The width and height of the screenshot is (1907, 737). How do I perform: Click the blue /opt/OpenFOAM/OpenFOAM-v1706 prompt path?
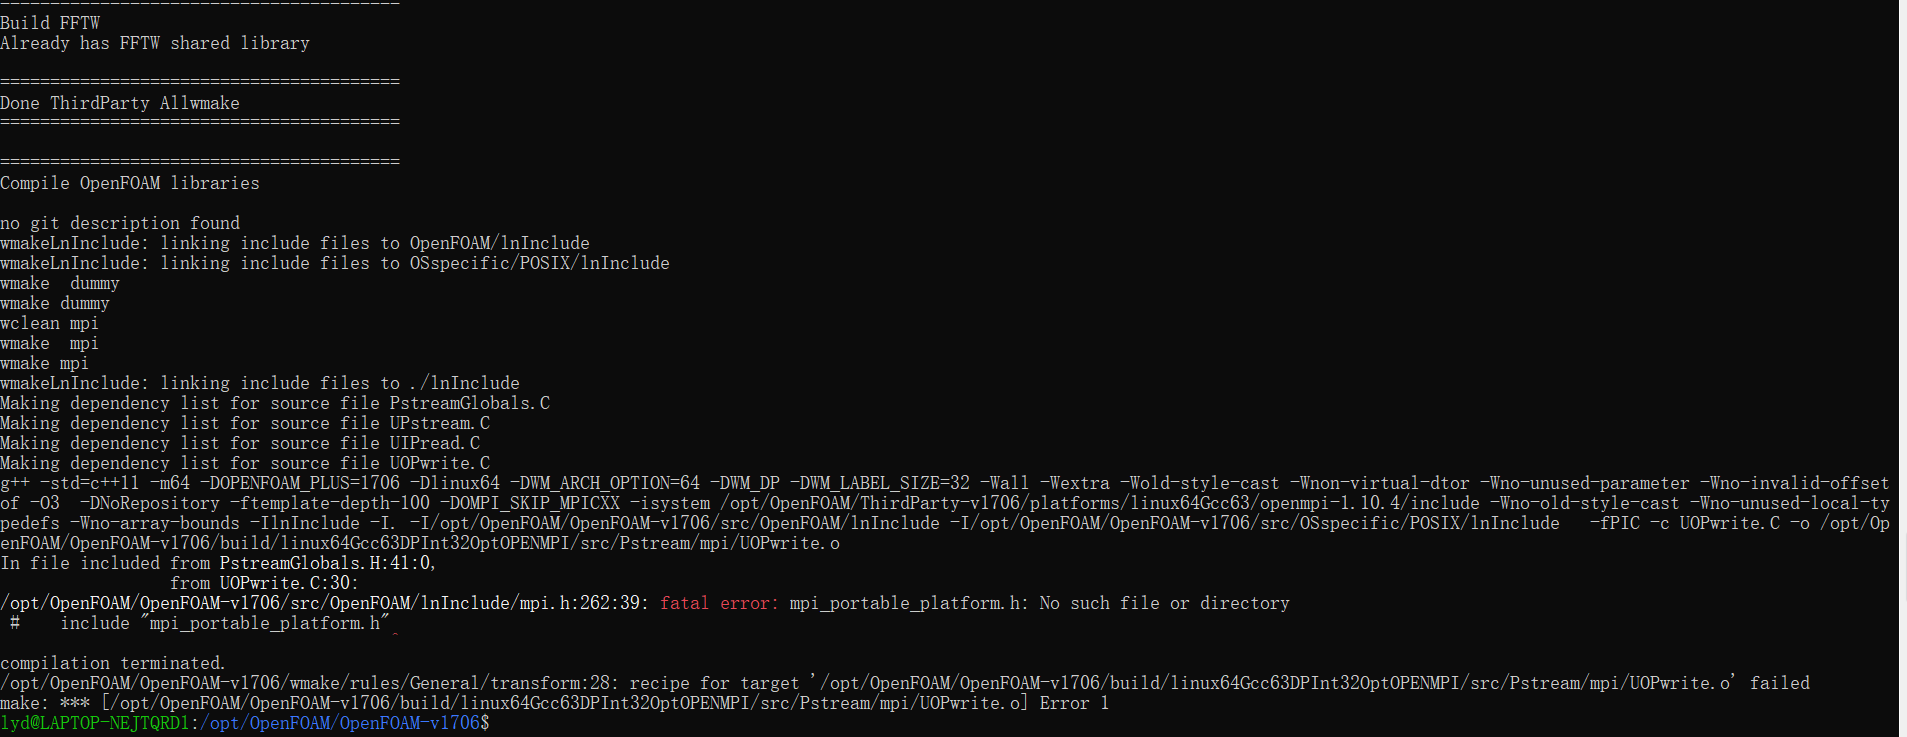(340, 723)
